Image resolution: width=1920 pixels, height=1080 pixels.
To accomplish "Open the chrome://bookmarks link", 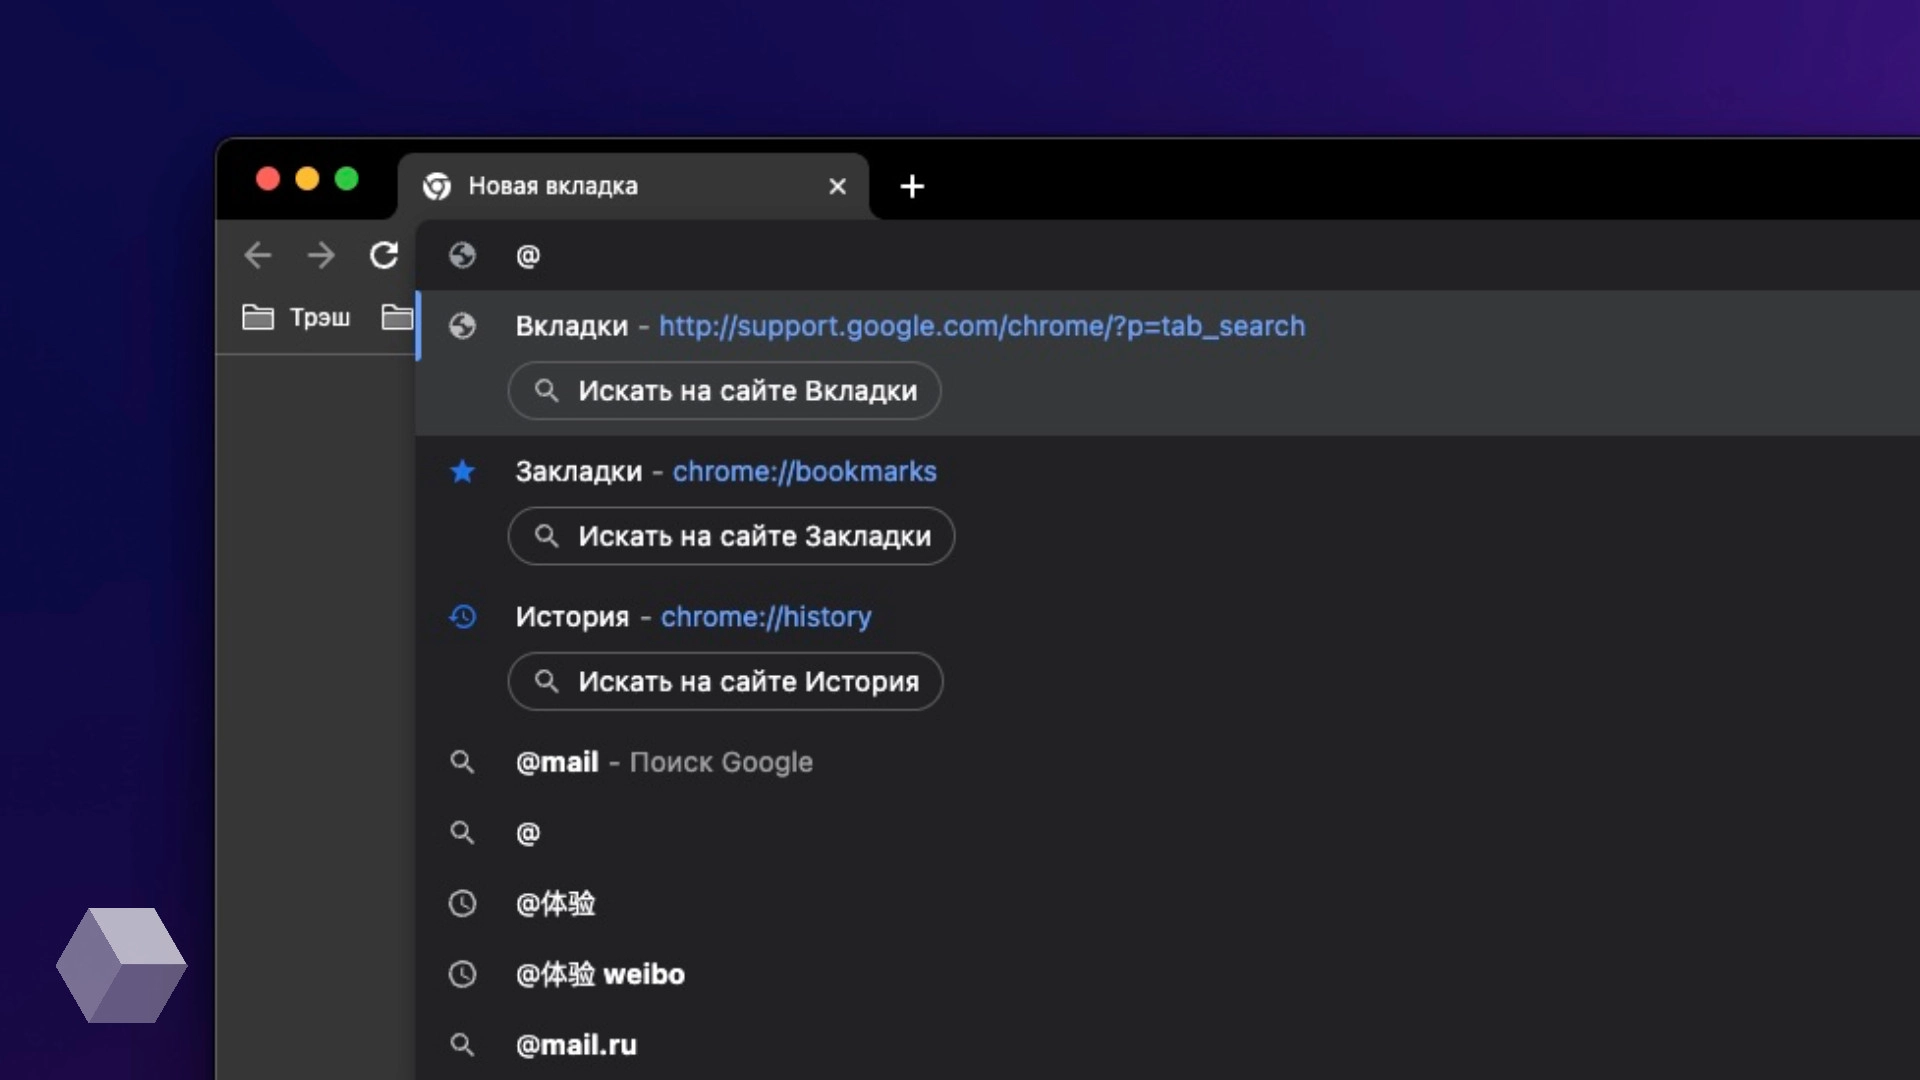I will pyautogui.click(x=804, y=471).
